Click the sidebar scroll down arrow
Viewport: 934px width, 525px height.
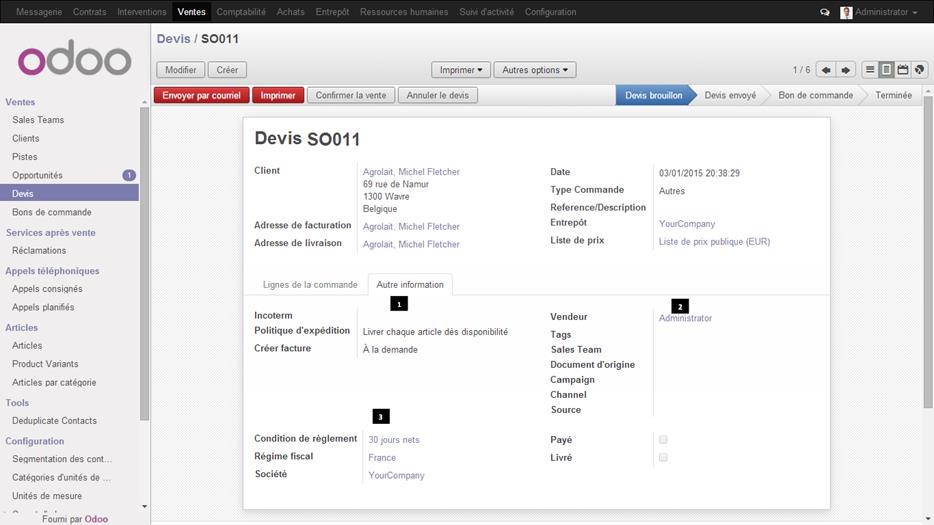[x=144, y=507]
